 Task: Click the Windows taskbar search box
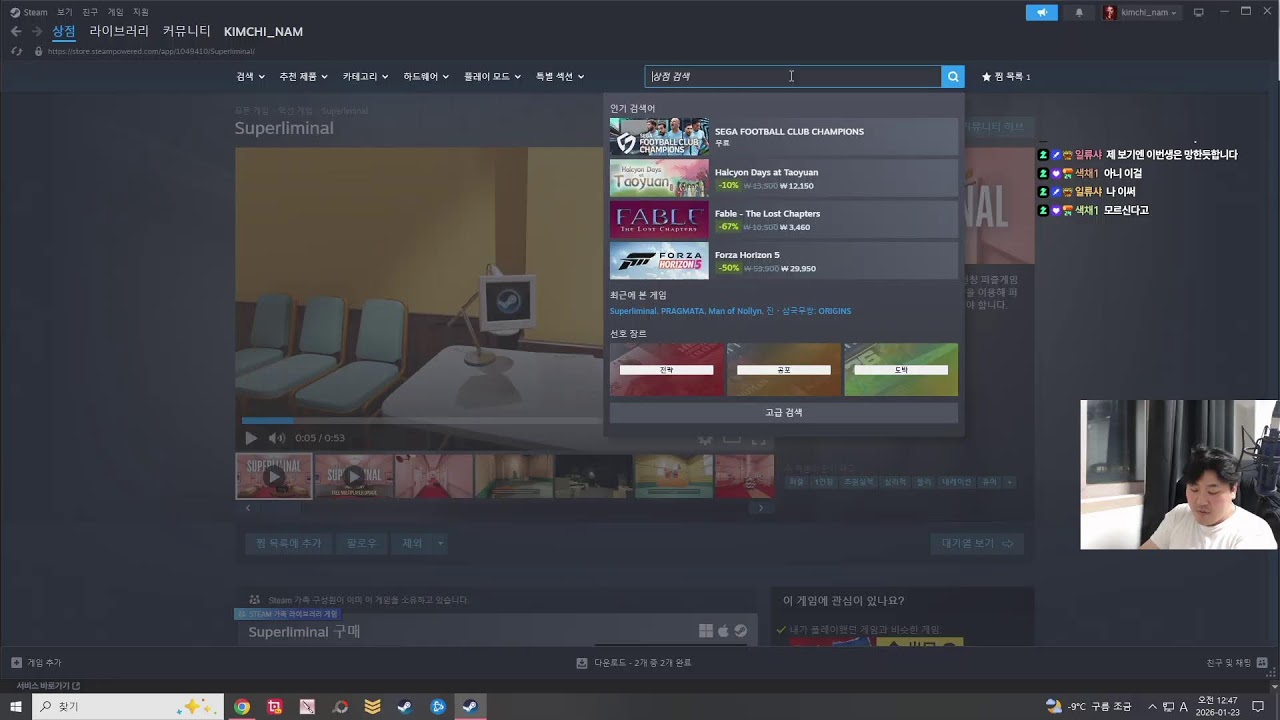tap(126, 707)
